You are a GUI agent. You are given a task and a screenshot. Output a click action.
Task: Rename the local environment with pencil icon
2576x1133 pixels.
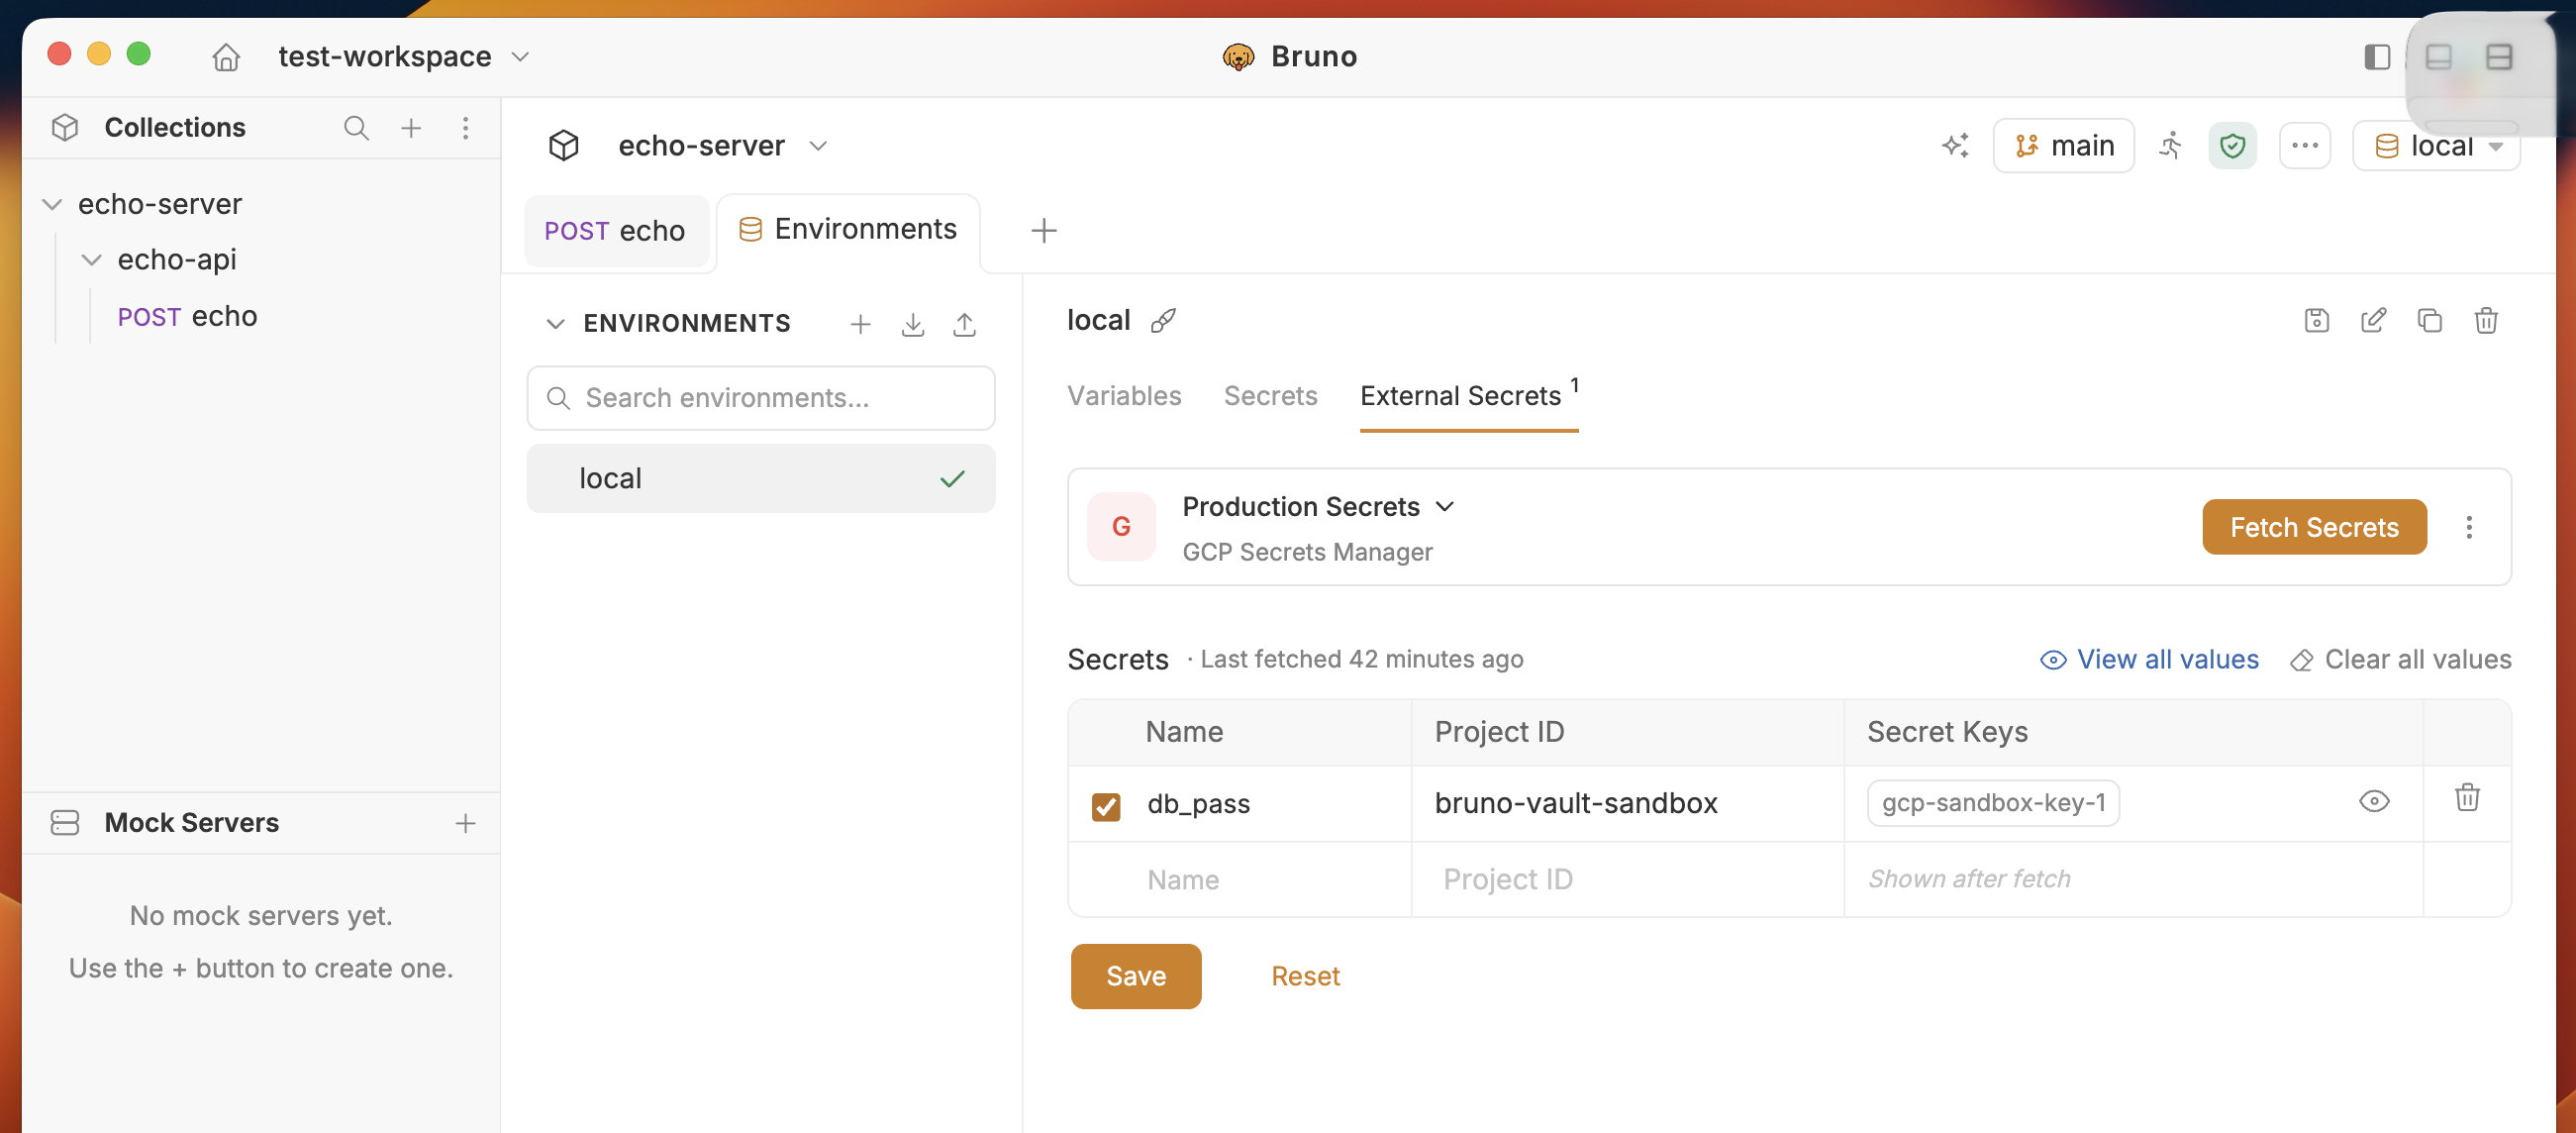click(2373, 321)
